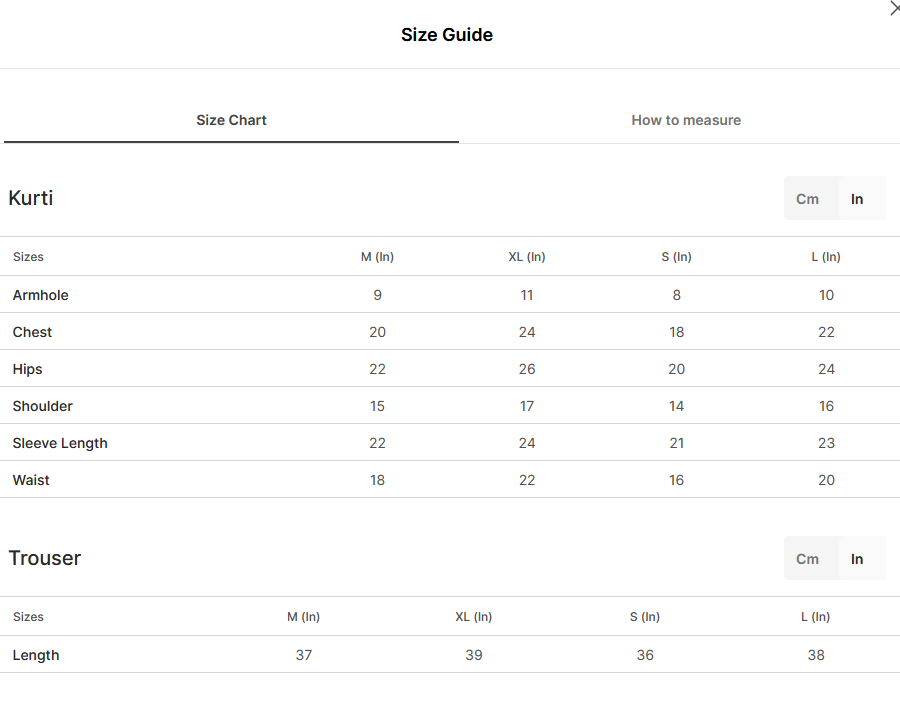Select In unit for Kurti table
This screenshot has width=900, height=717.
pyautogui.click(x=857, y=199)
